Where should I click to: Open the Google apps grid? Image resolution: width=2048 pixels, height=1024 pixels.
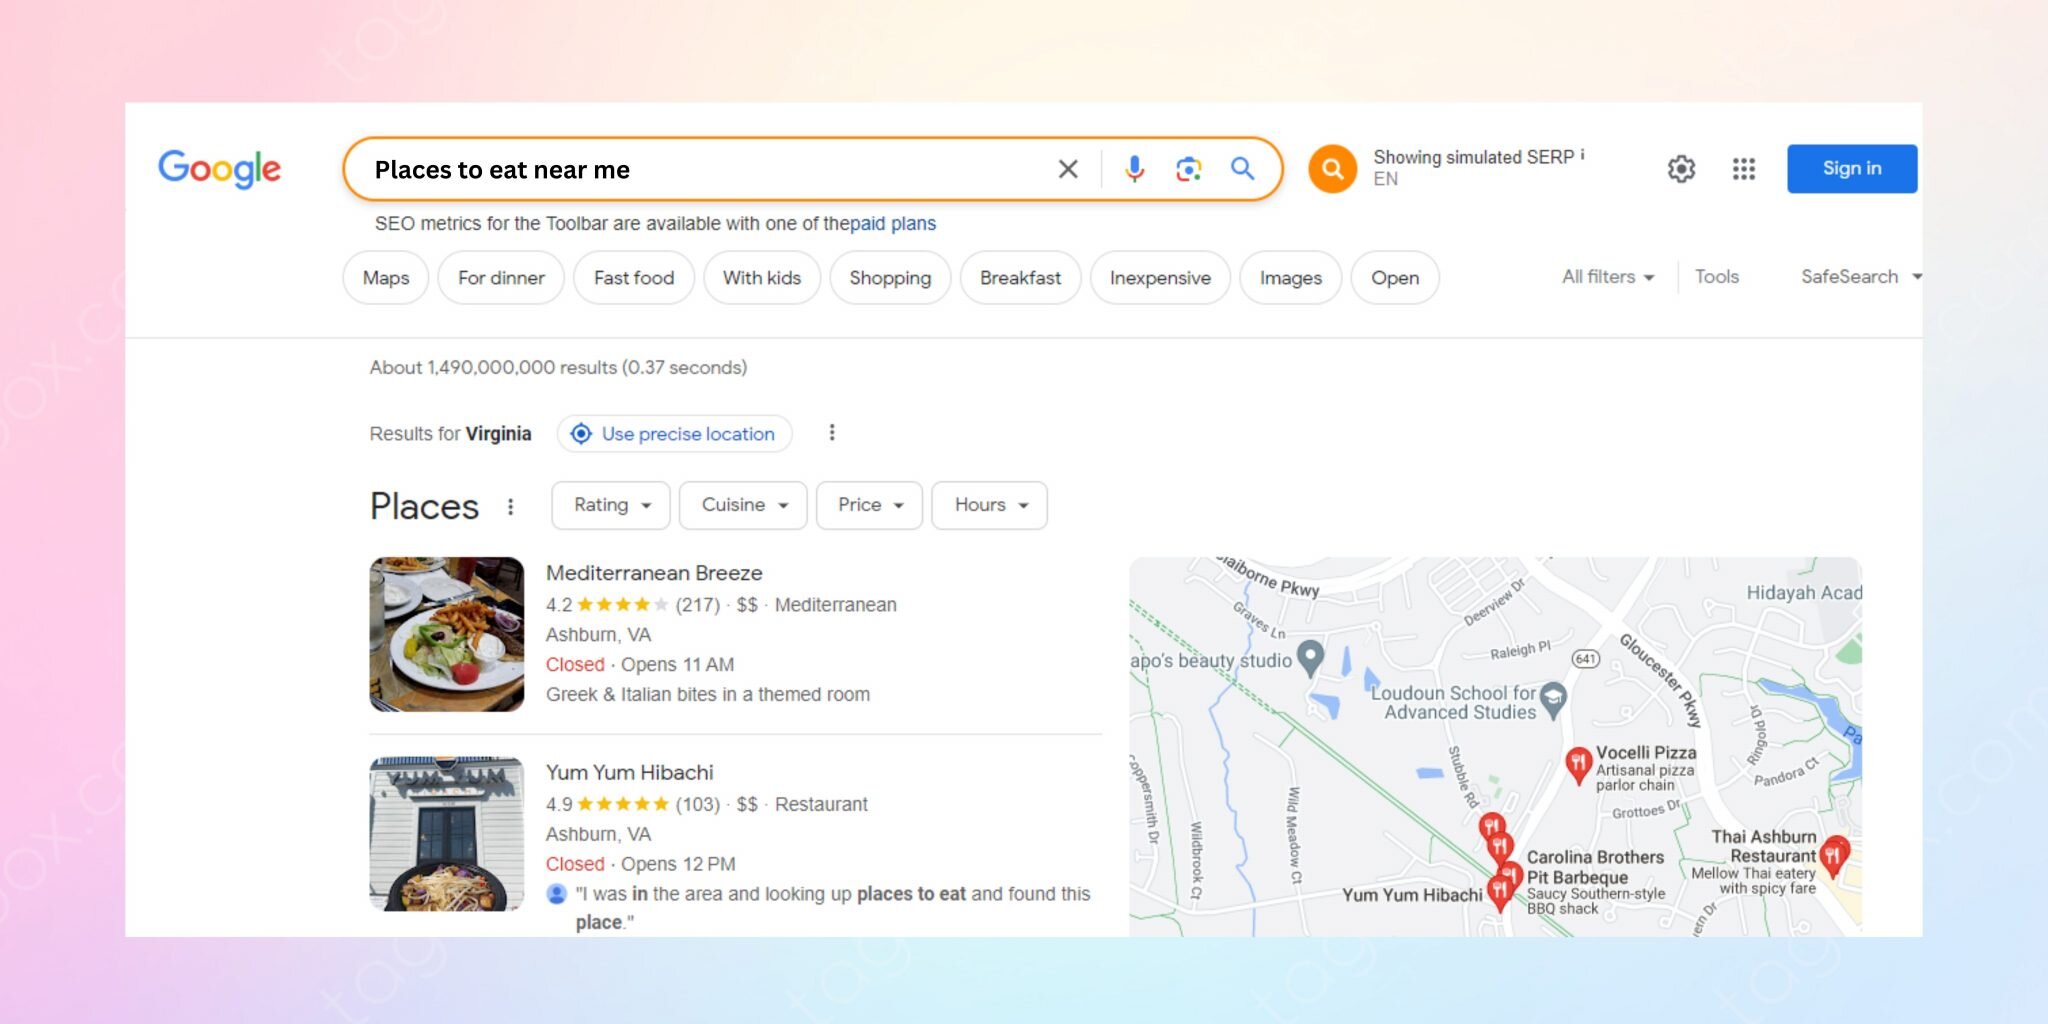pos(1743,169)
